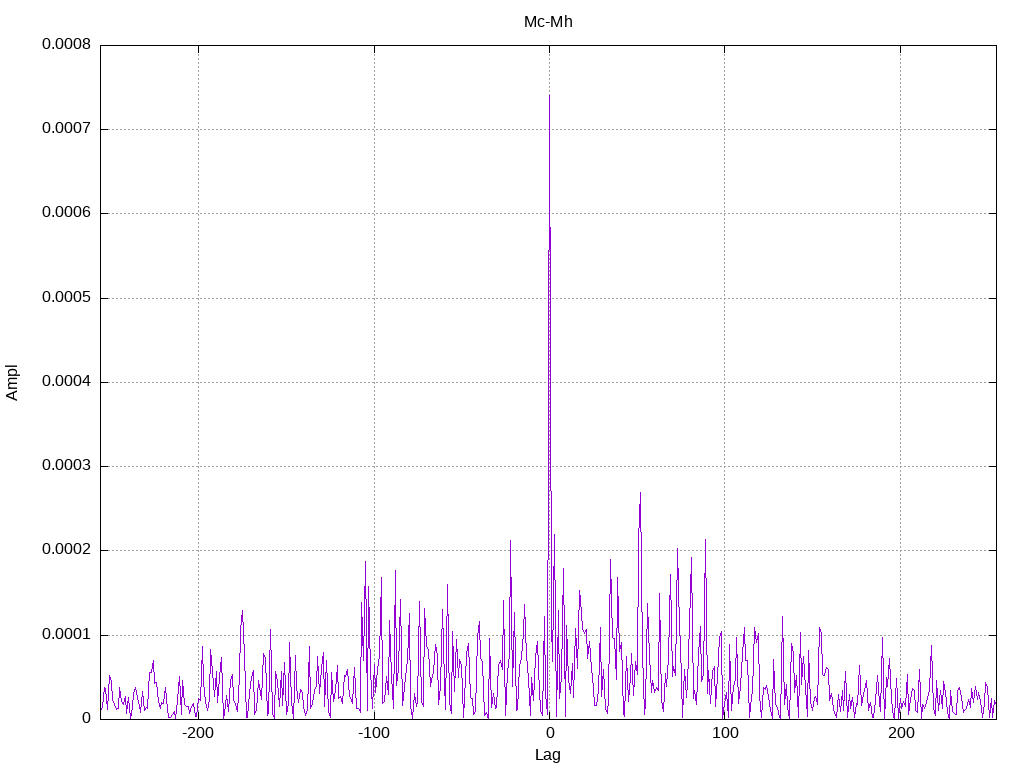The image size is (1024, 768).
Task: Click the top of the peak near lag -105
Action: point(365,561)
